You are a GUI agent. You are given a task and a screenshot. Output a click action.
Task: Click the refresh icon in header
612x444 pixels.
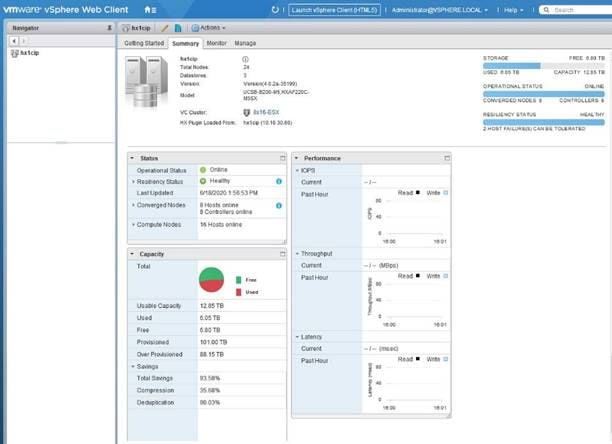coord(275,10)
